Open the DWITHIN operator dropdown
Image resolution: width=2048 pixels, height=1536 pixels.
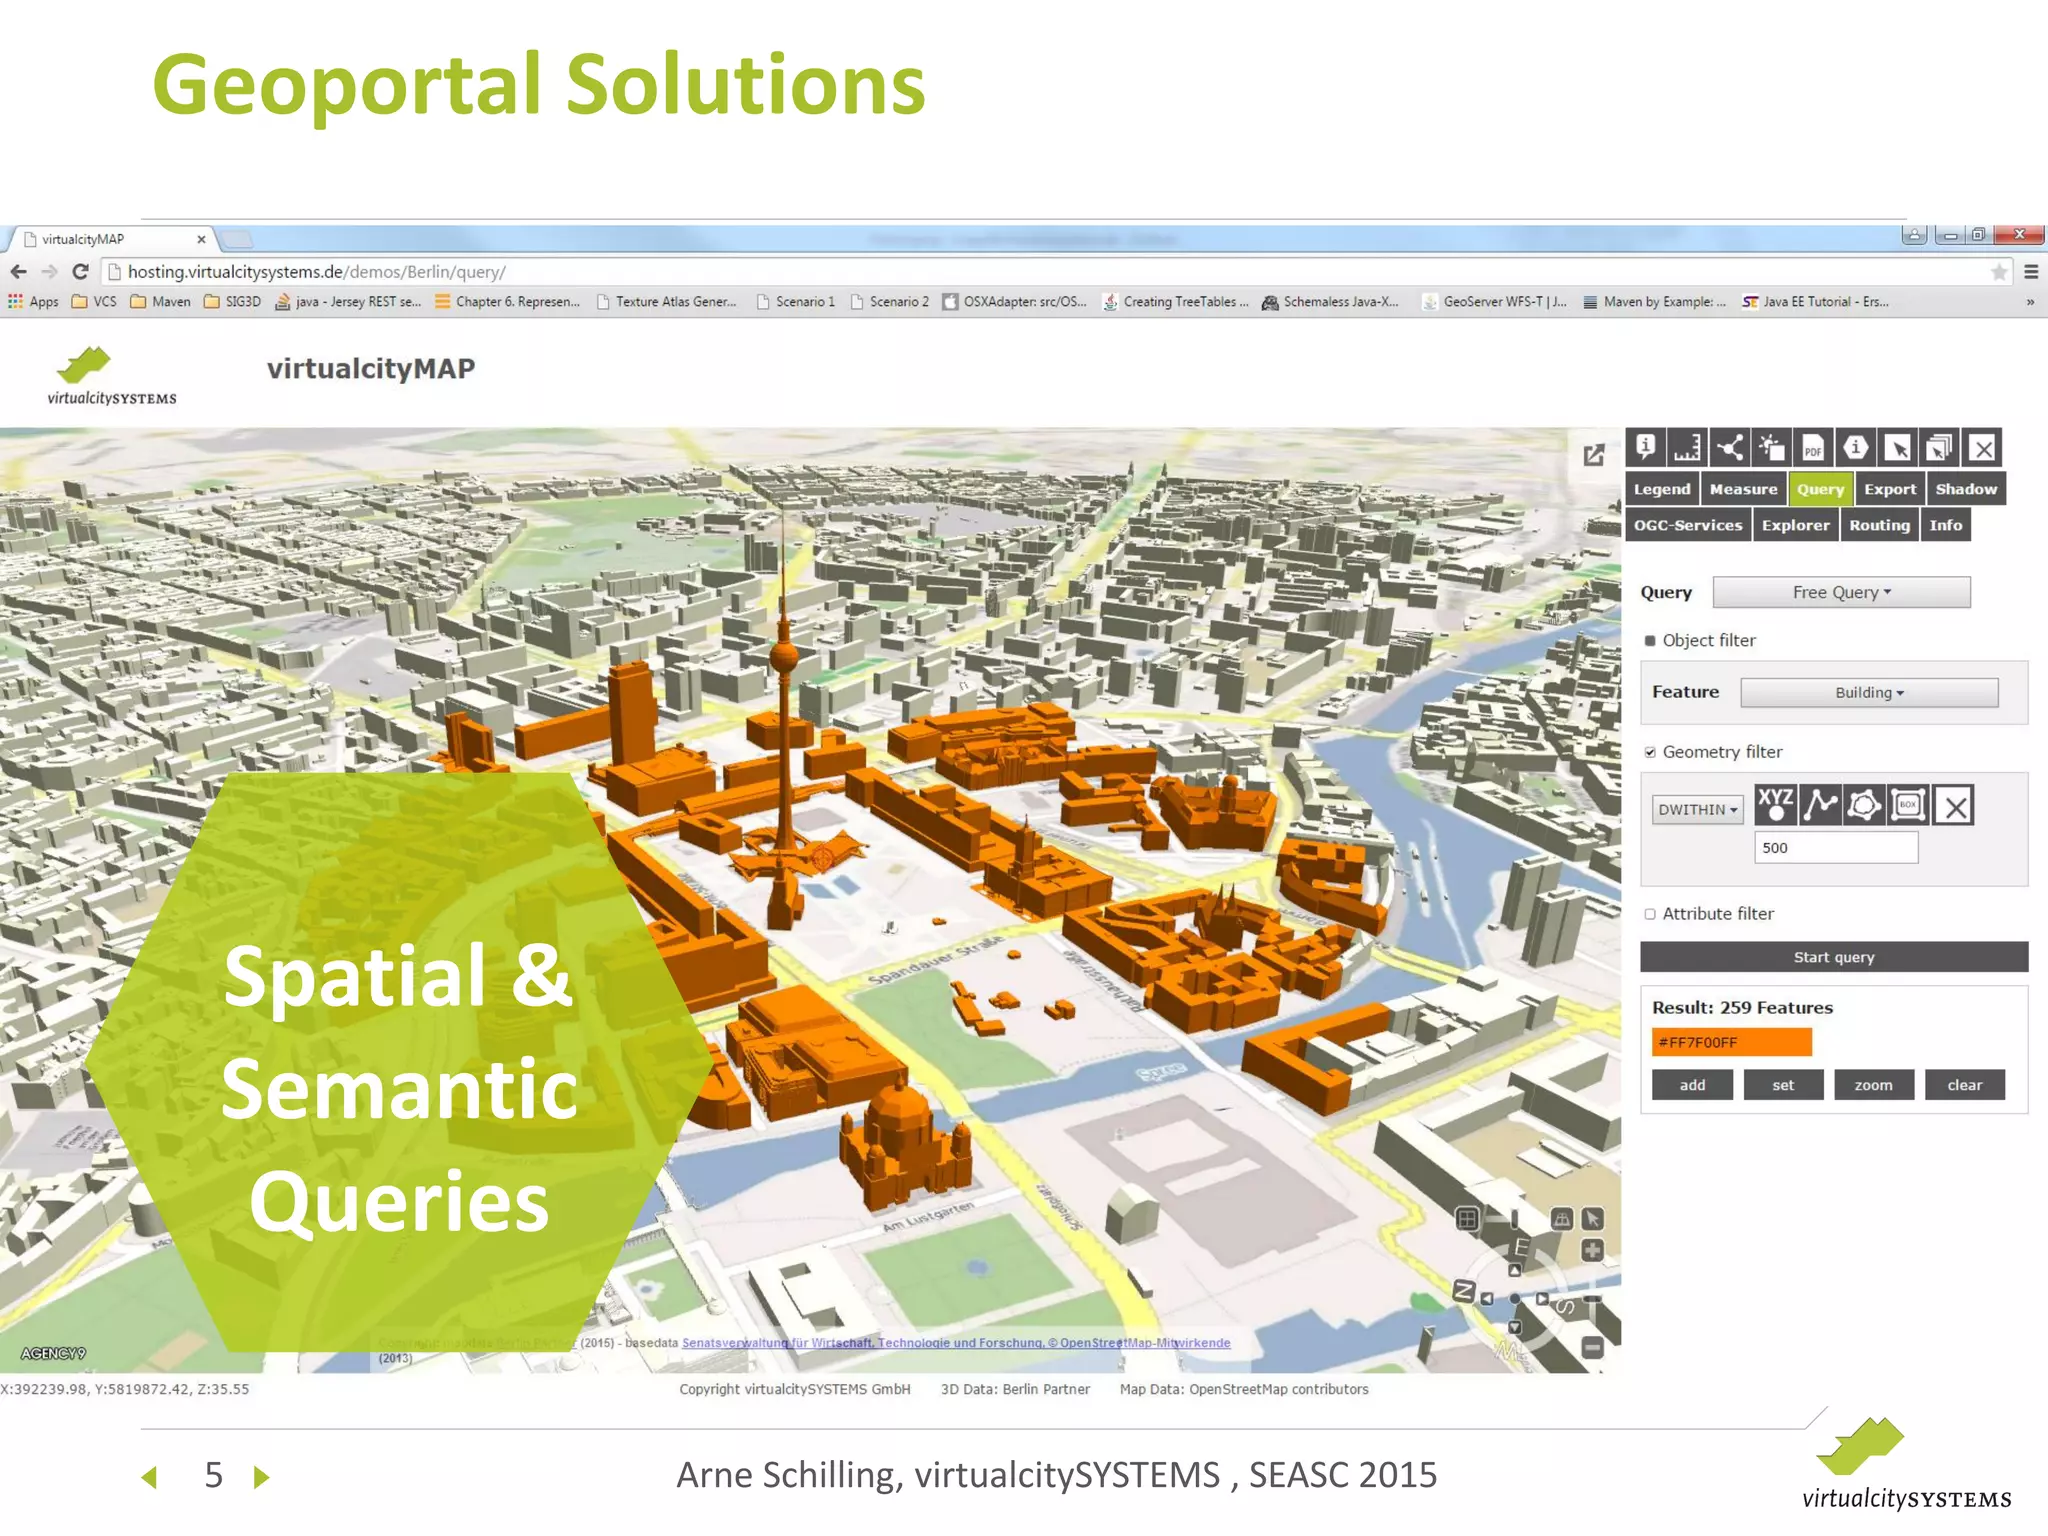(x=1697, y=809)
